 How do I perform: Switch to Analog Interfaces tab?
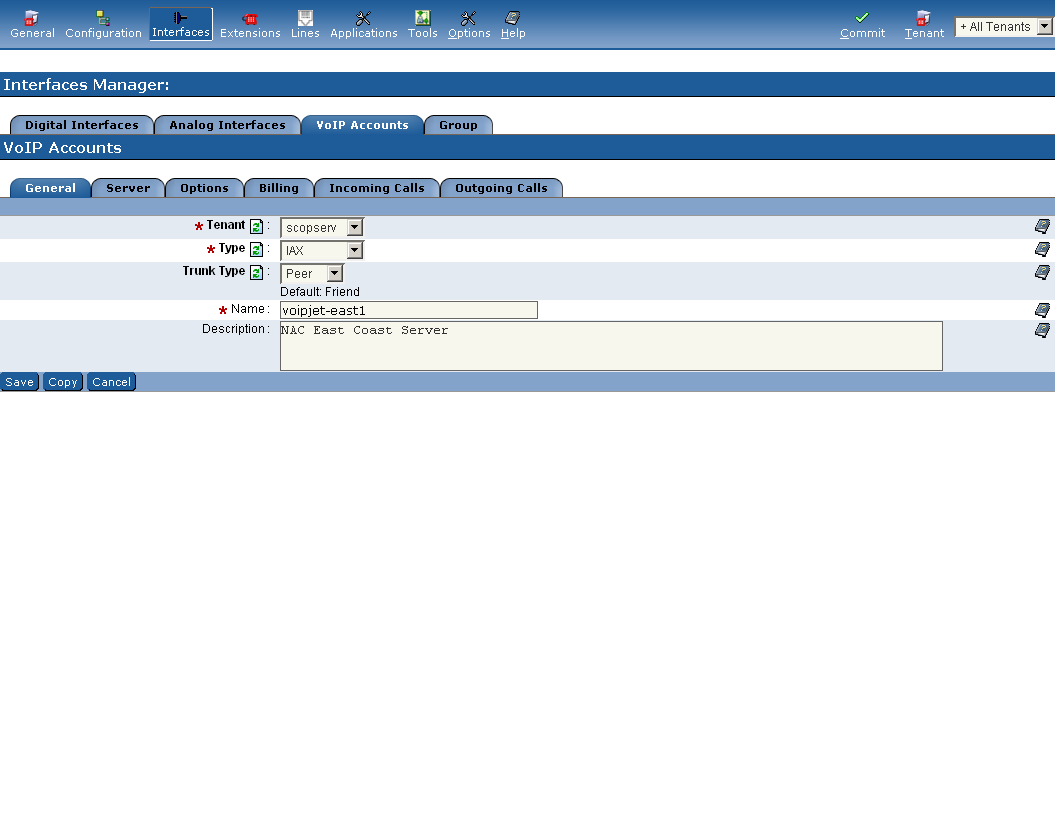click(227, 124)
